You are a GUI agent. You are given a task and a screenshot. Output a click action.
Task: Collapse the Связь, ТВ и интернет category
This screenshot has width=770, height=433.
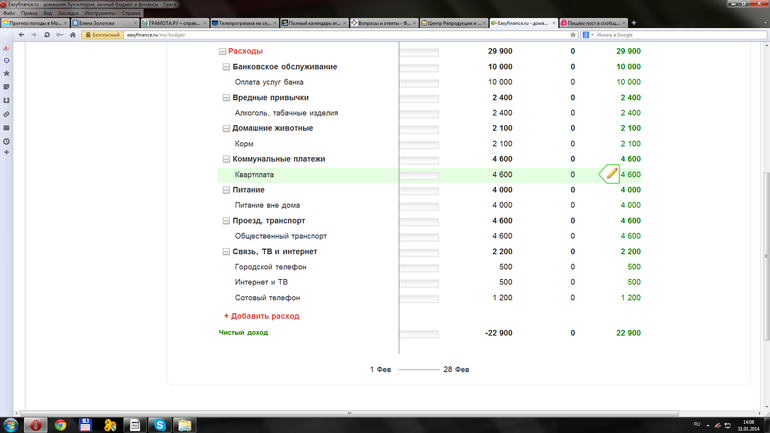click(x=227, y=252)
